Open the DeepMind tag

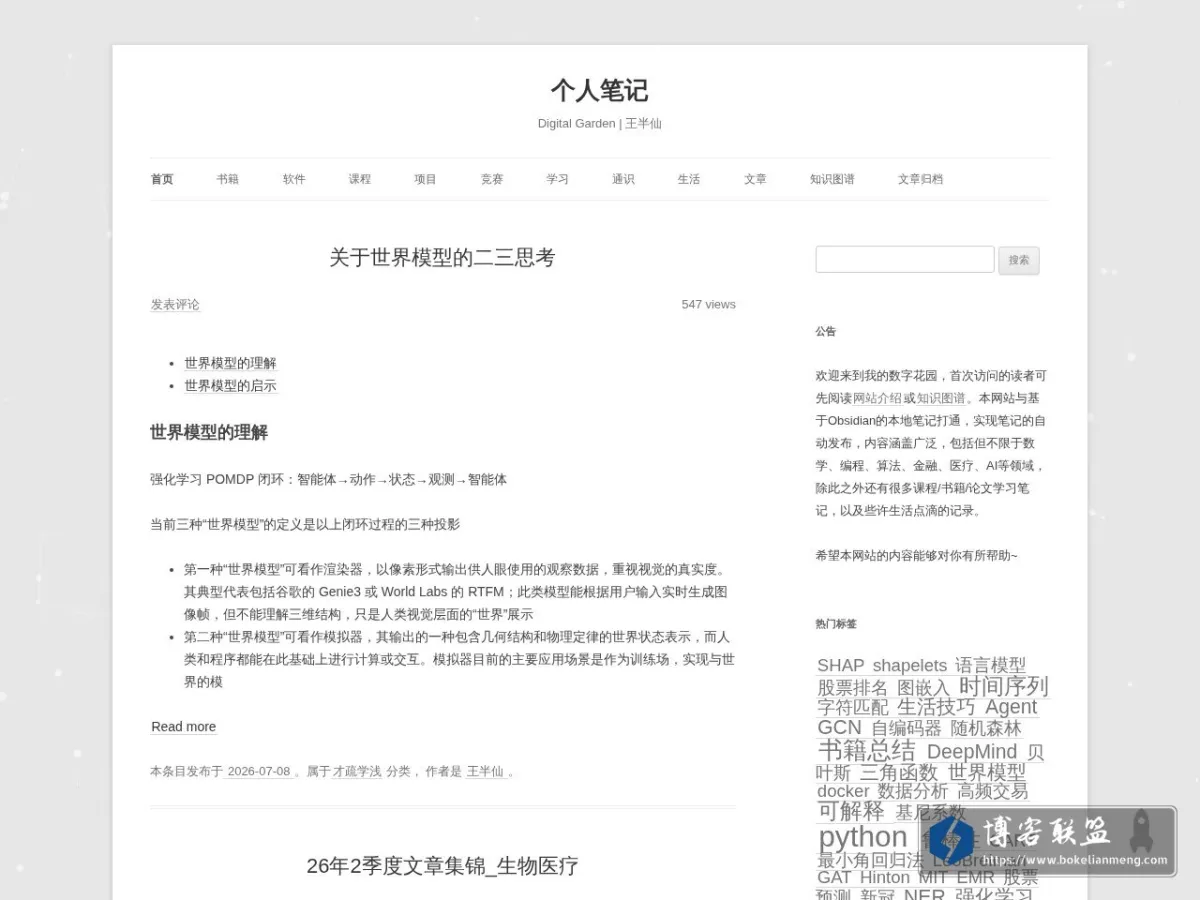(x=972, y=751)
